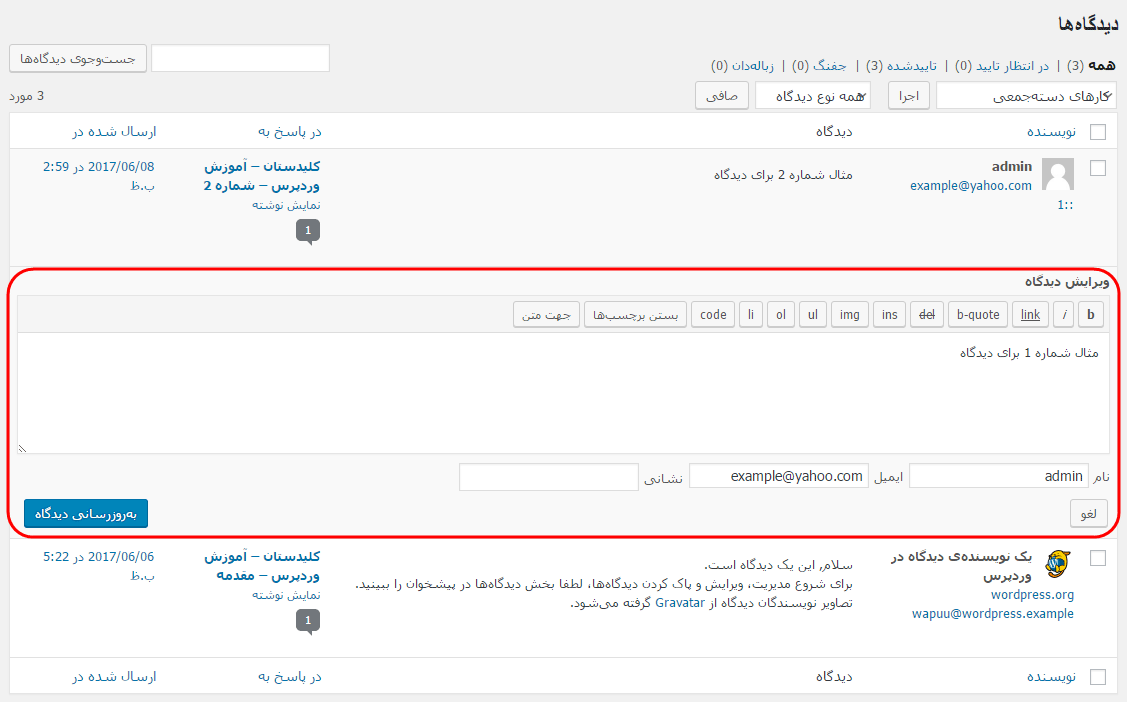Viewport: 1127px width, 702px height.
Task: Open comment bubble count for شماره 2 post
Action: [x=308, y=231]
